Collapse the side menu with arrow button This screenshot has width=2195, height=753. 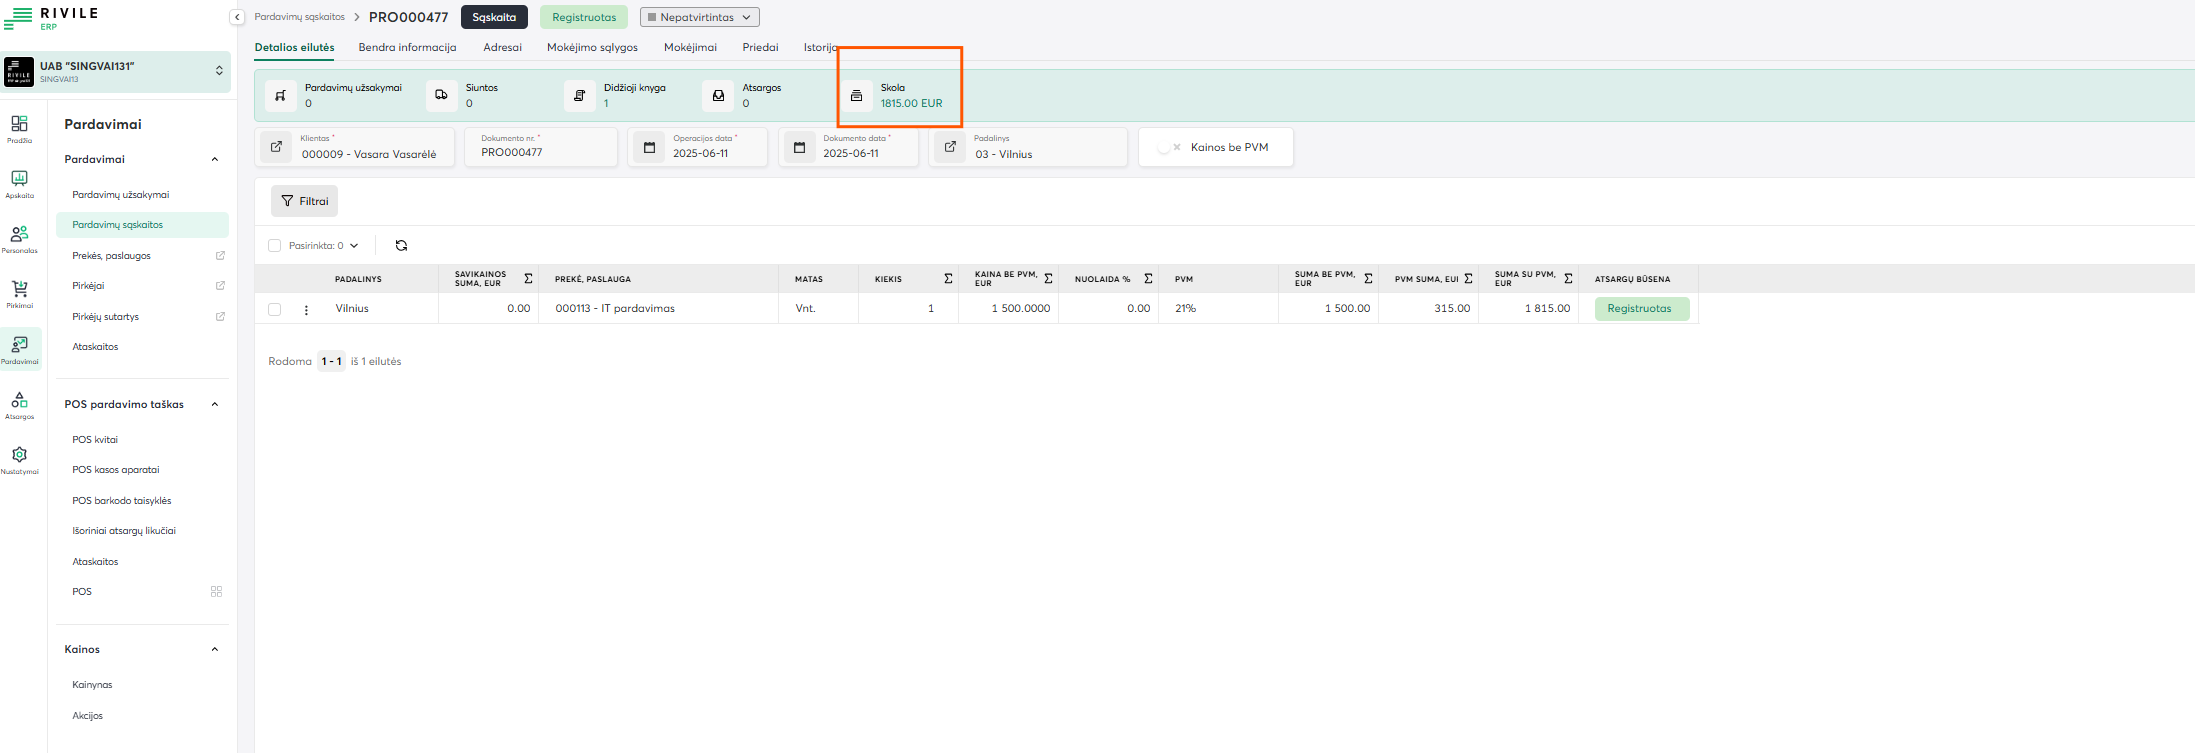237,17
